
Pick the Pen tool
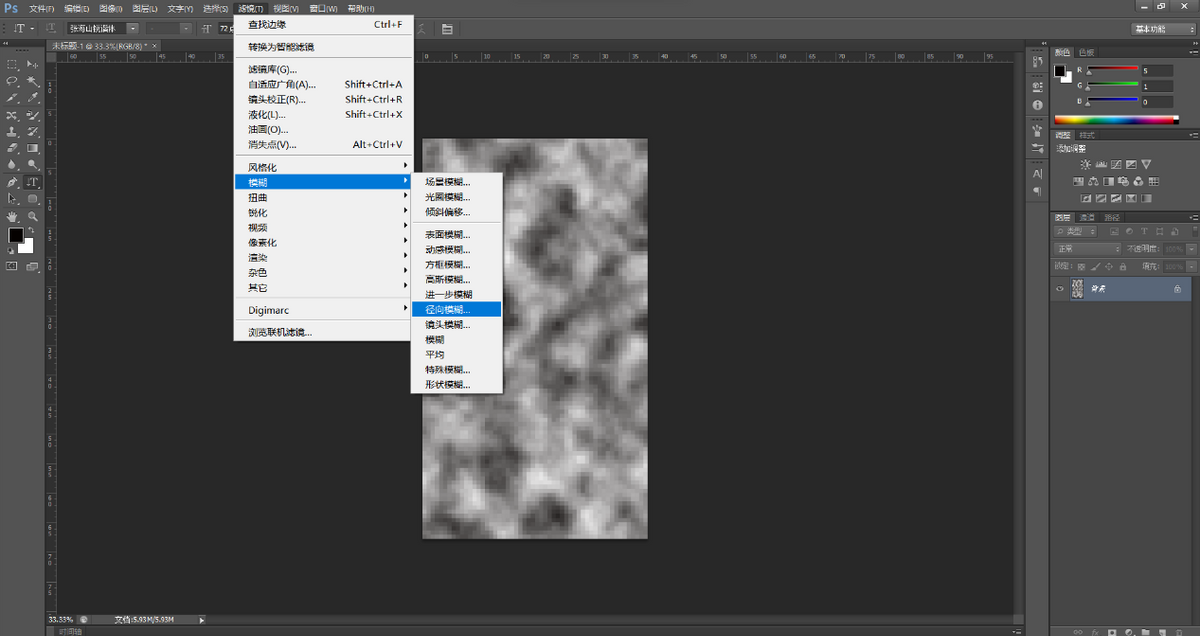click(x=12, y=182)
